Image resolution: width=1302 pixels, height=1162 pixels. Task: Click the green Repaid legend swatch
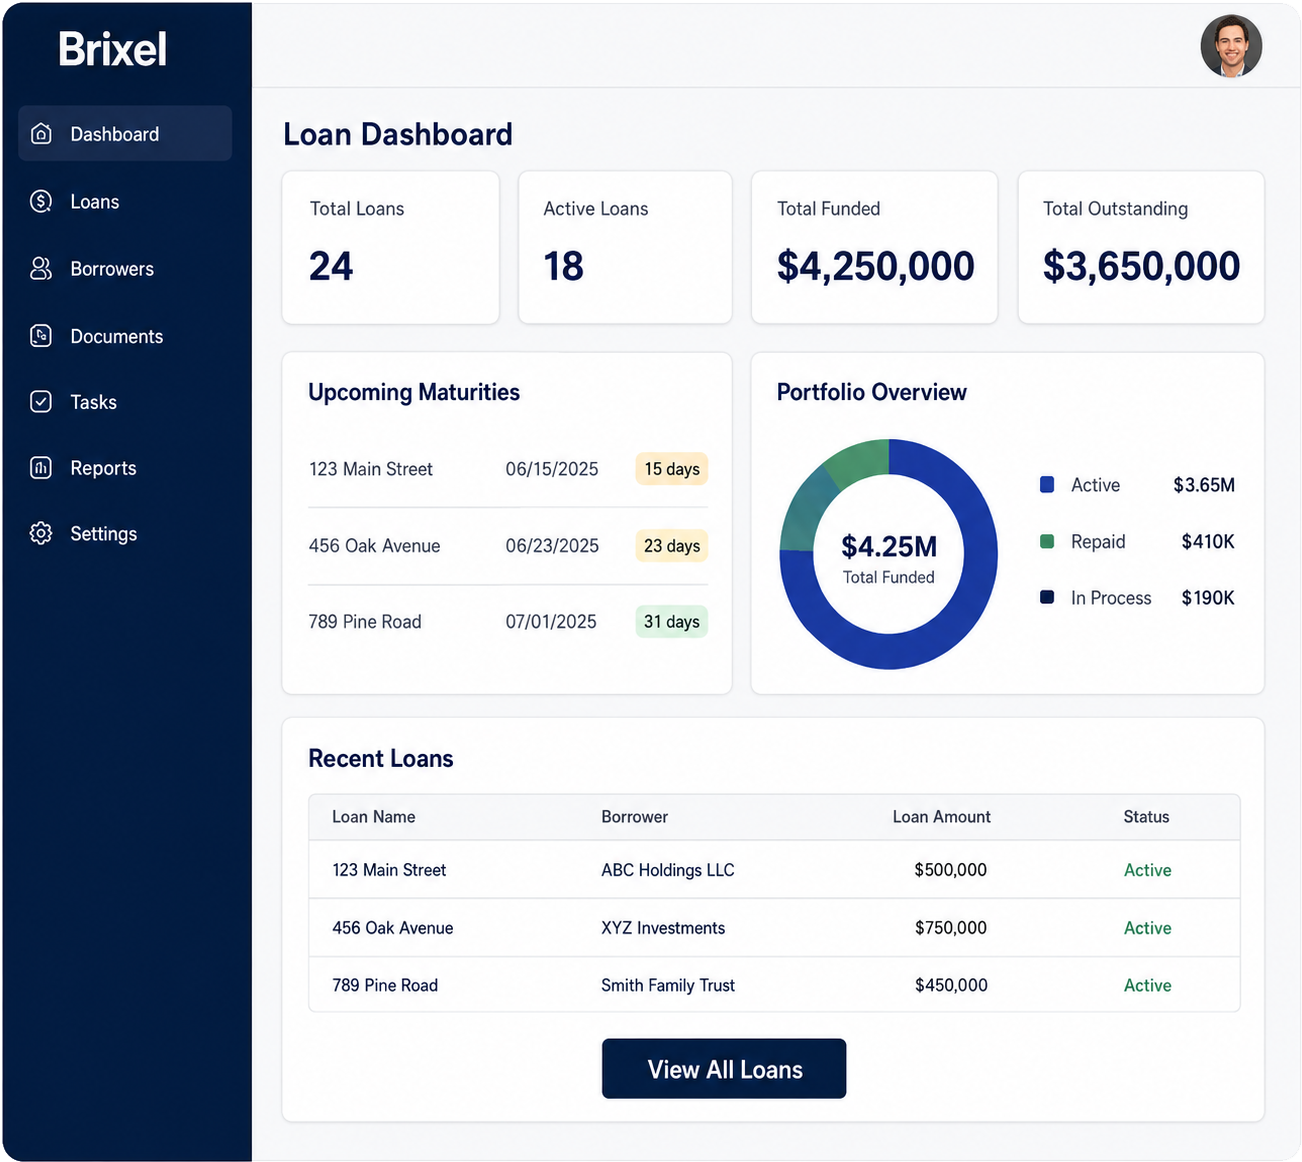(x=1047, y=541)
